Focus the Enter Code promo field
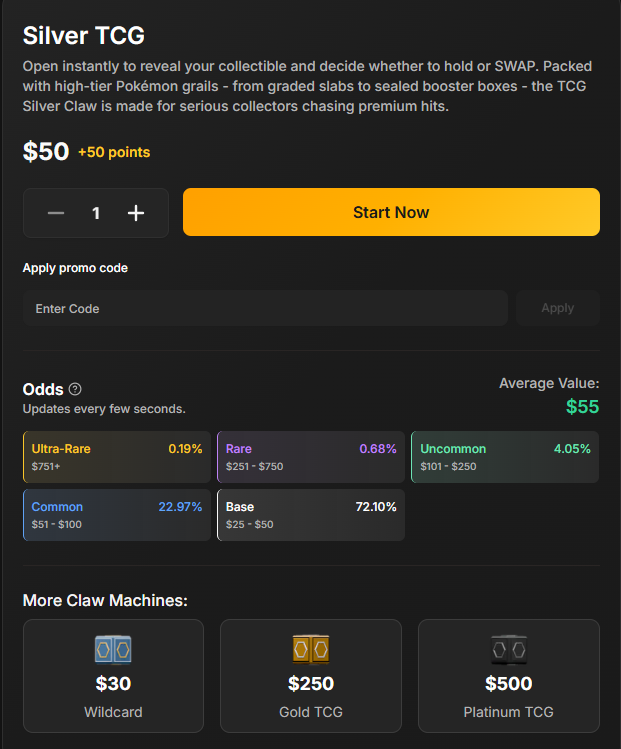Viewport: 621px width, 749px height. click(265, 308)
